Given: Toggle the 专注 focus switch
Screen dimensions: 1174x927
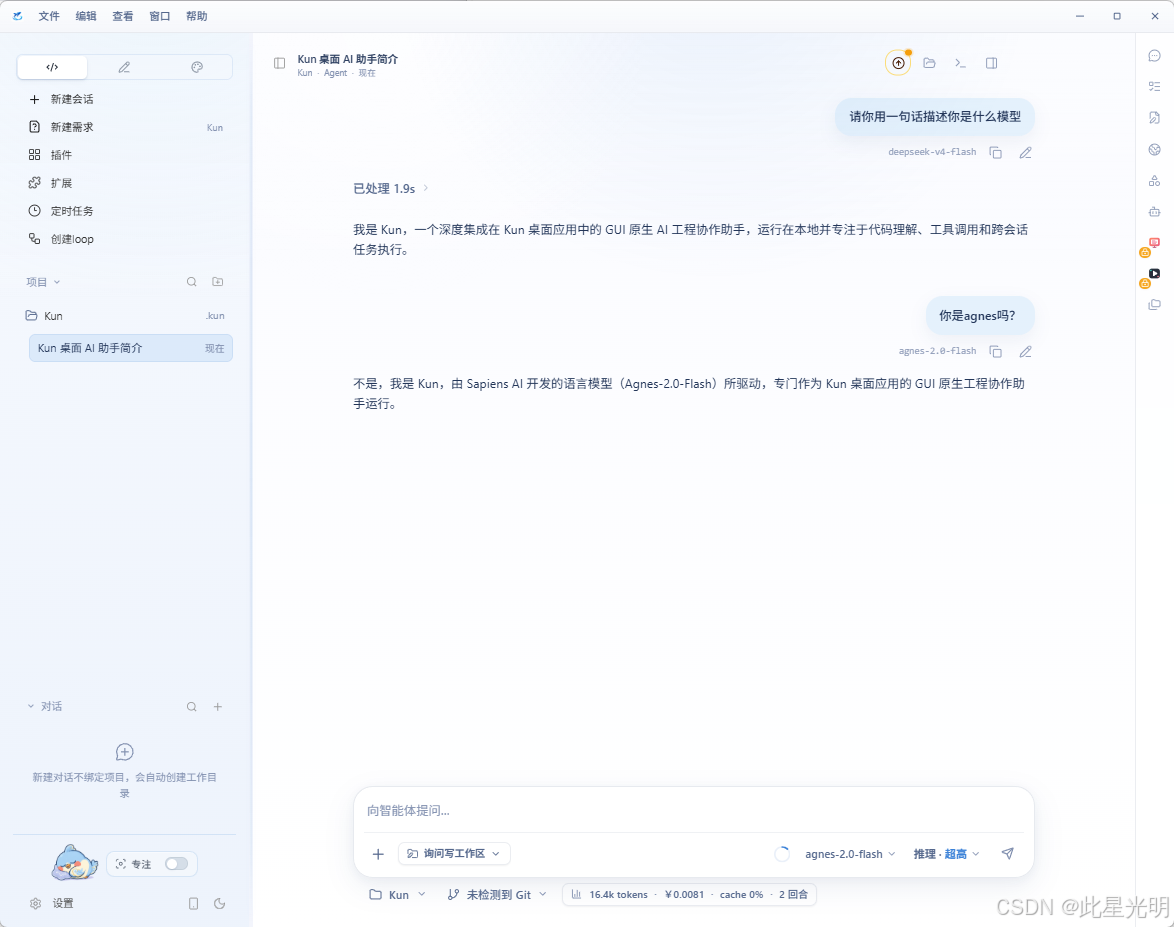Looking at the screenshot, I should click(x=177, y=864).
